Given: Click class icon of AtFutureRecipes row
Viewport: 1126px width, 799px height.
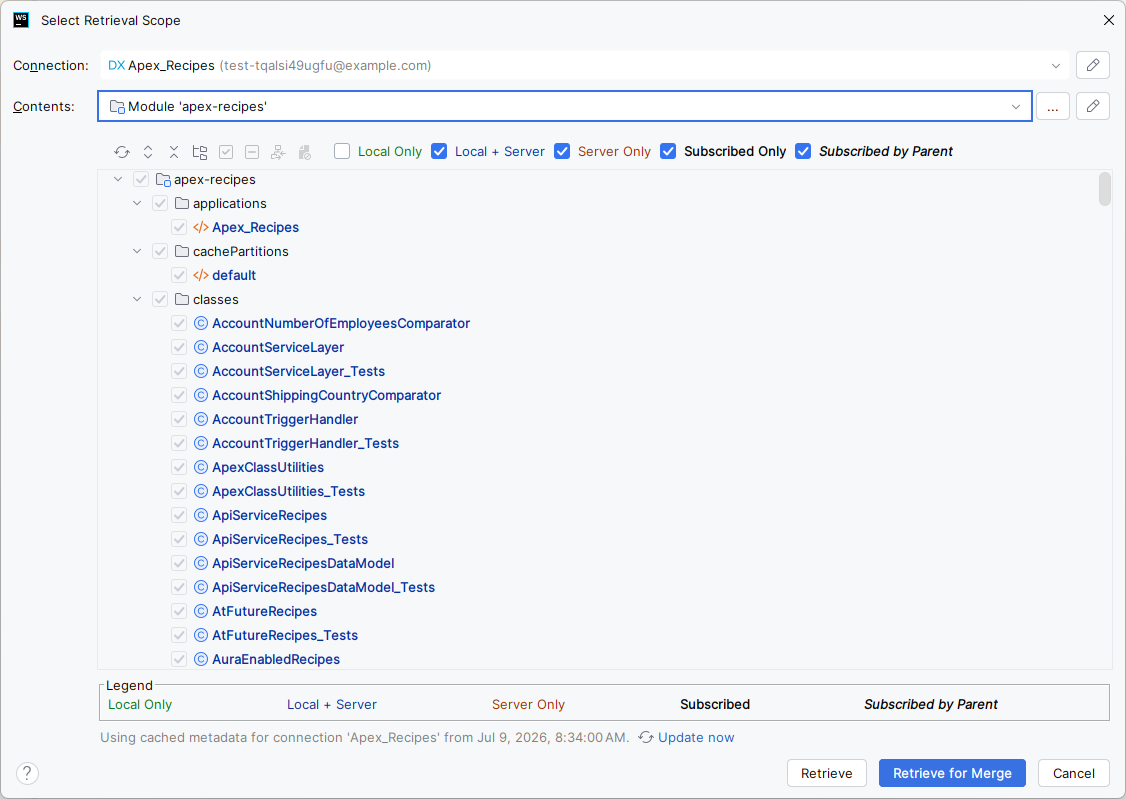Looking at the screenshot, I should click(x=201, y=612).
